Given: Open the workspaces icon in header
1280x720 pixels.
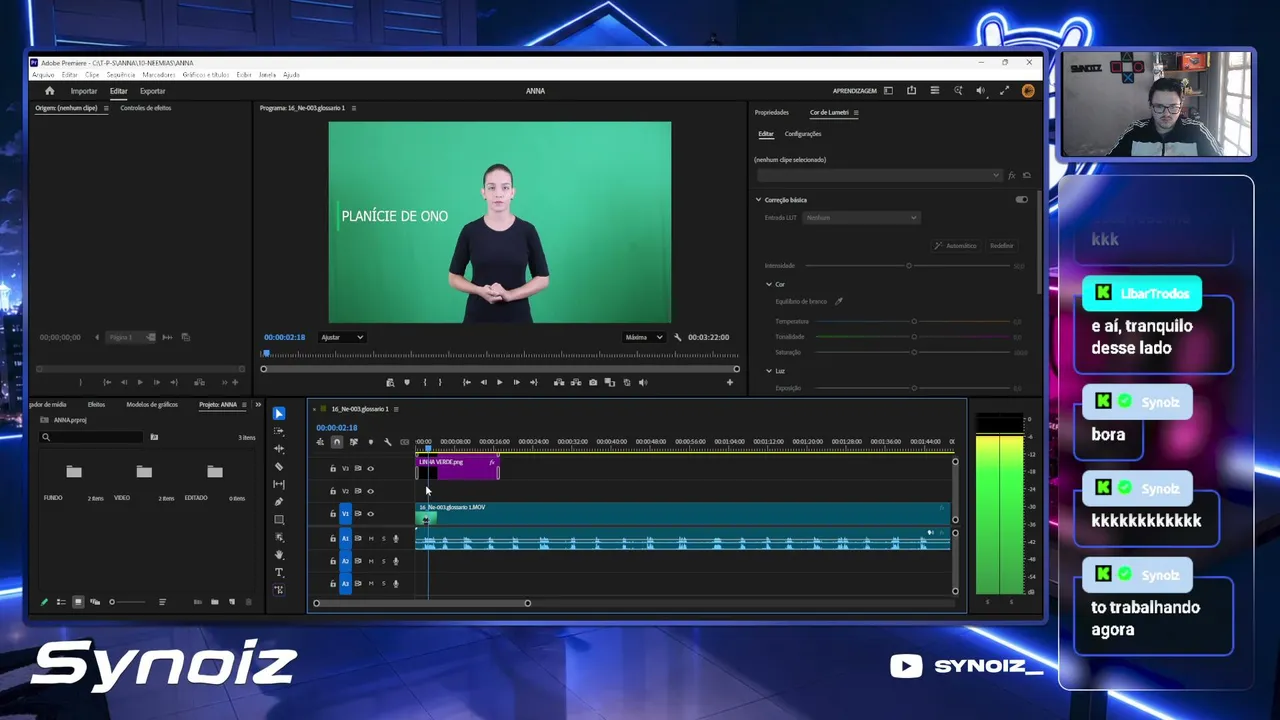Looking at the screenshot, I should coord(888,91).
